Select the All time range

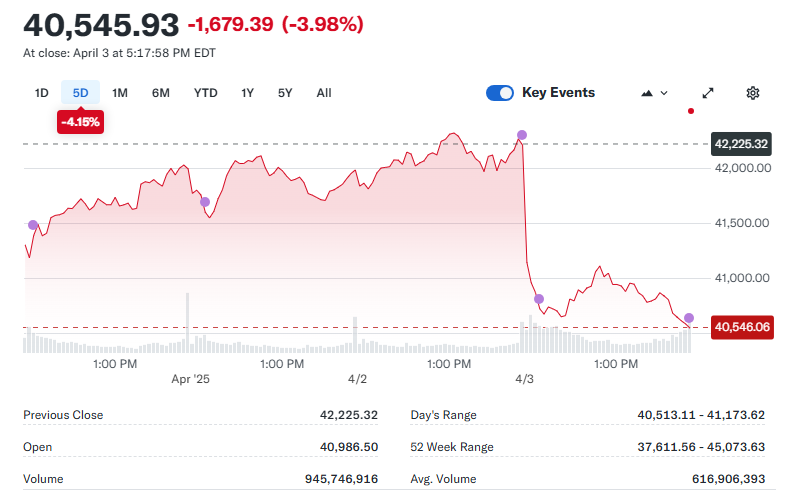(324, 93)
